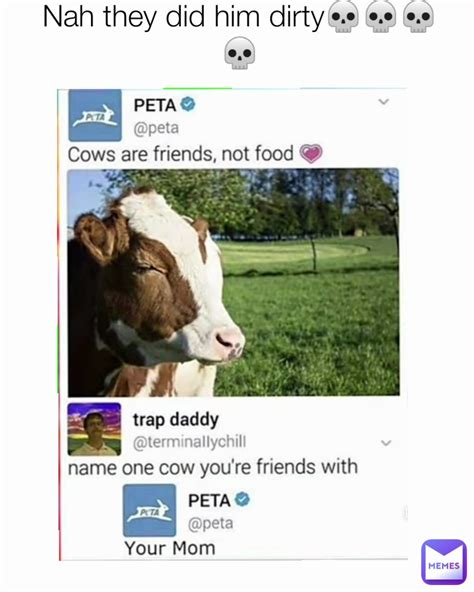Open the cow photo in the tweet
Image resolution: width=474 pixels, height=592 pixels.
(233, 282)
